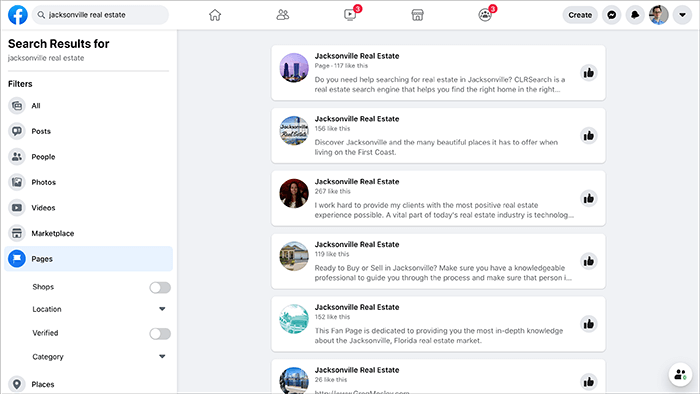Click the All filter icon
The image size is (700, 394).
(17, 106)
